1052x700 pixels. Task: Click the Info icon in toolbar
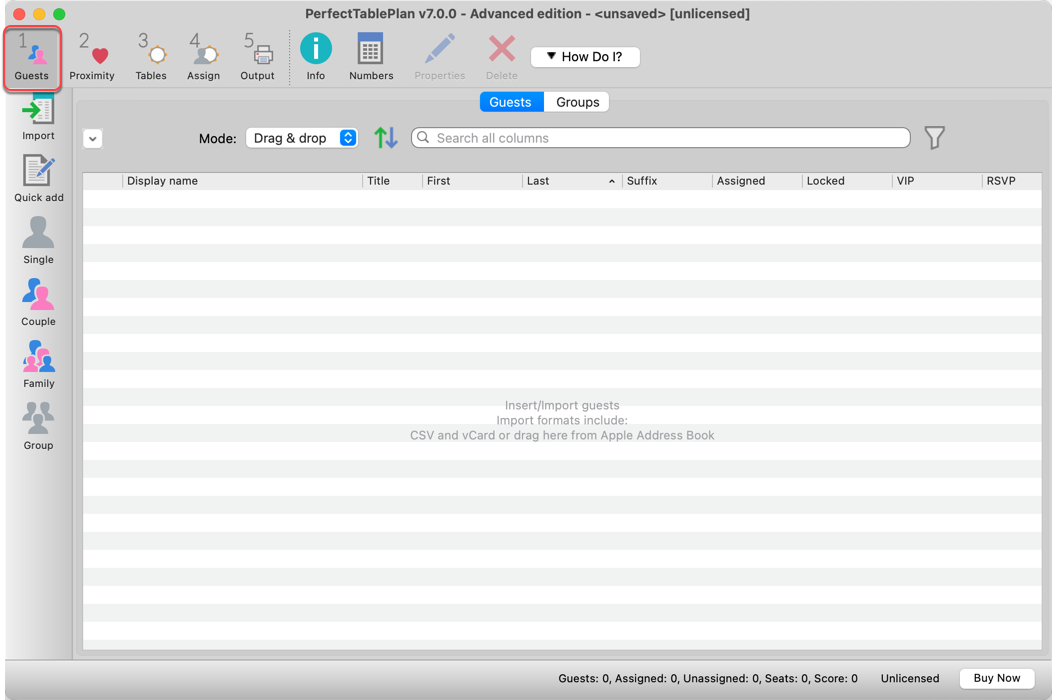(316, 56)
